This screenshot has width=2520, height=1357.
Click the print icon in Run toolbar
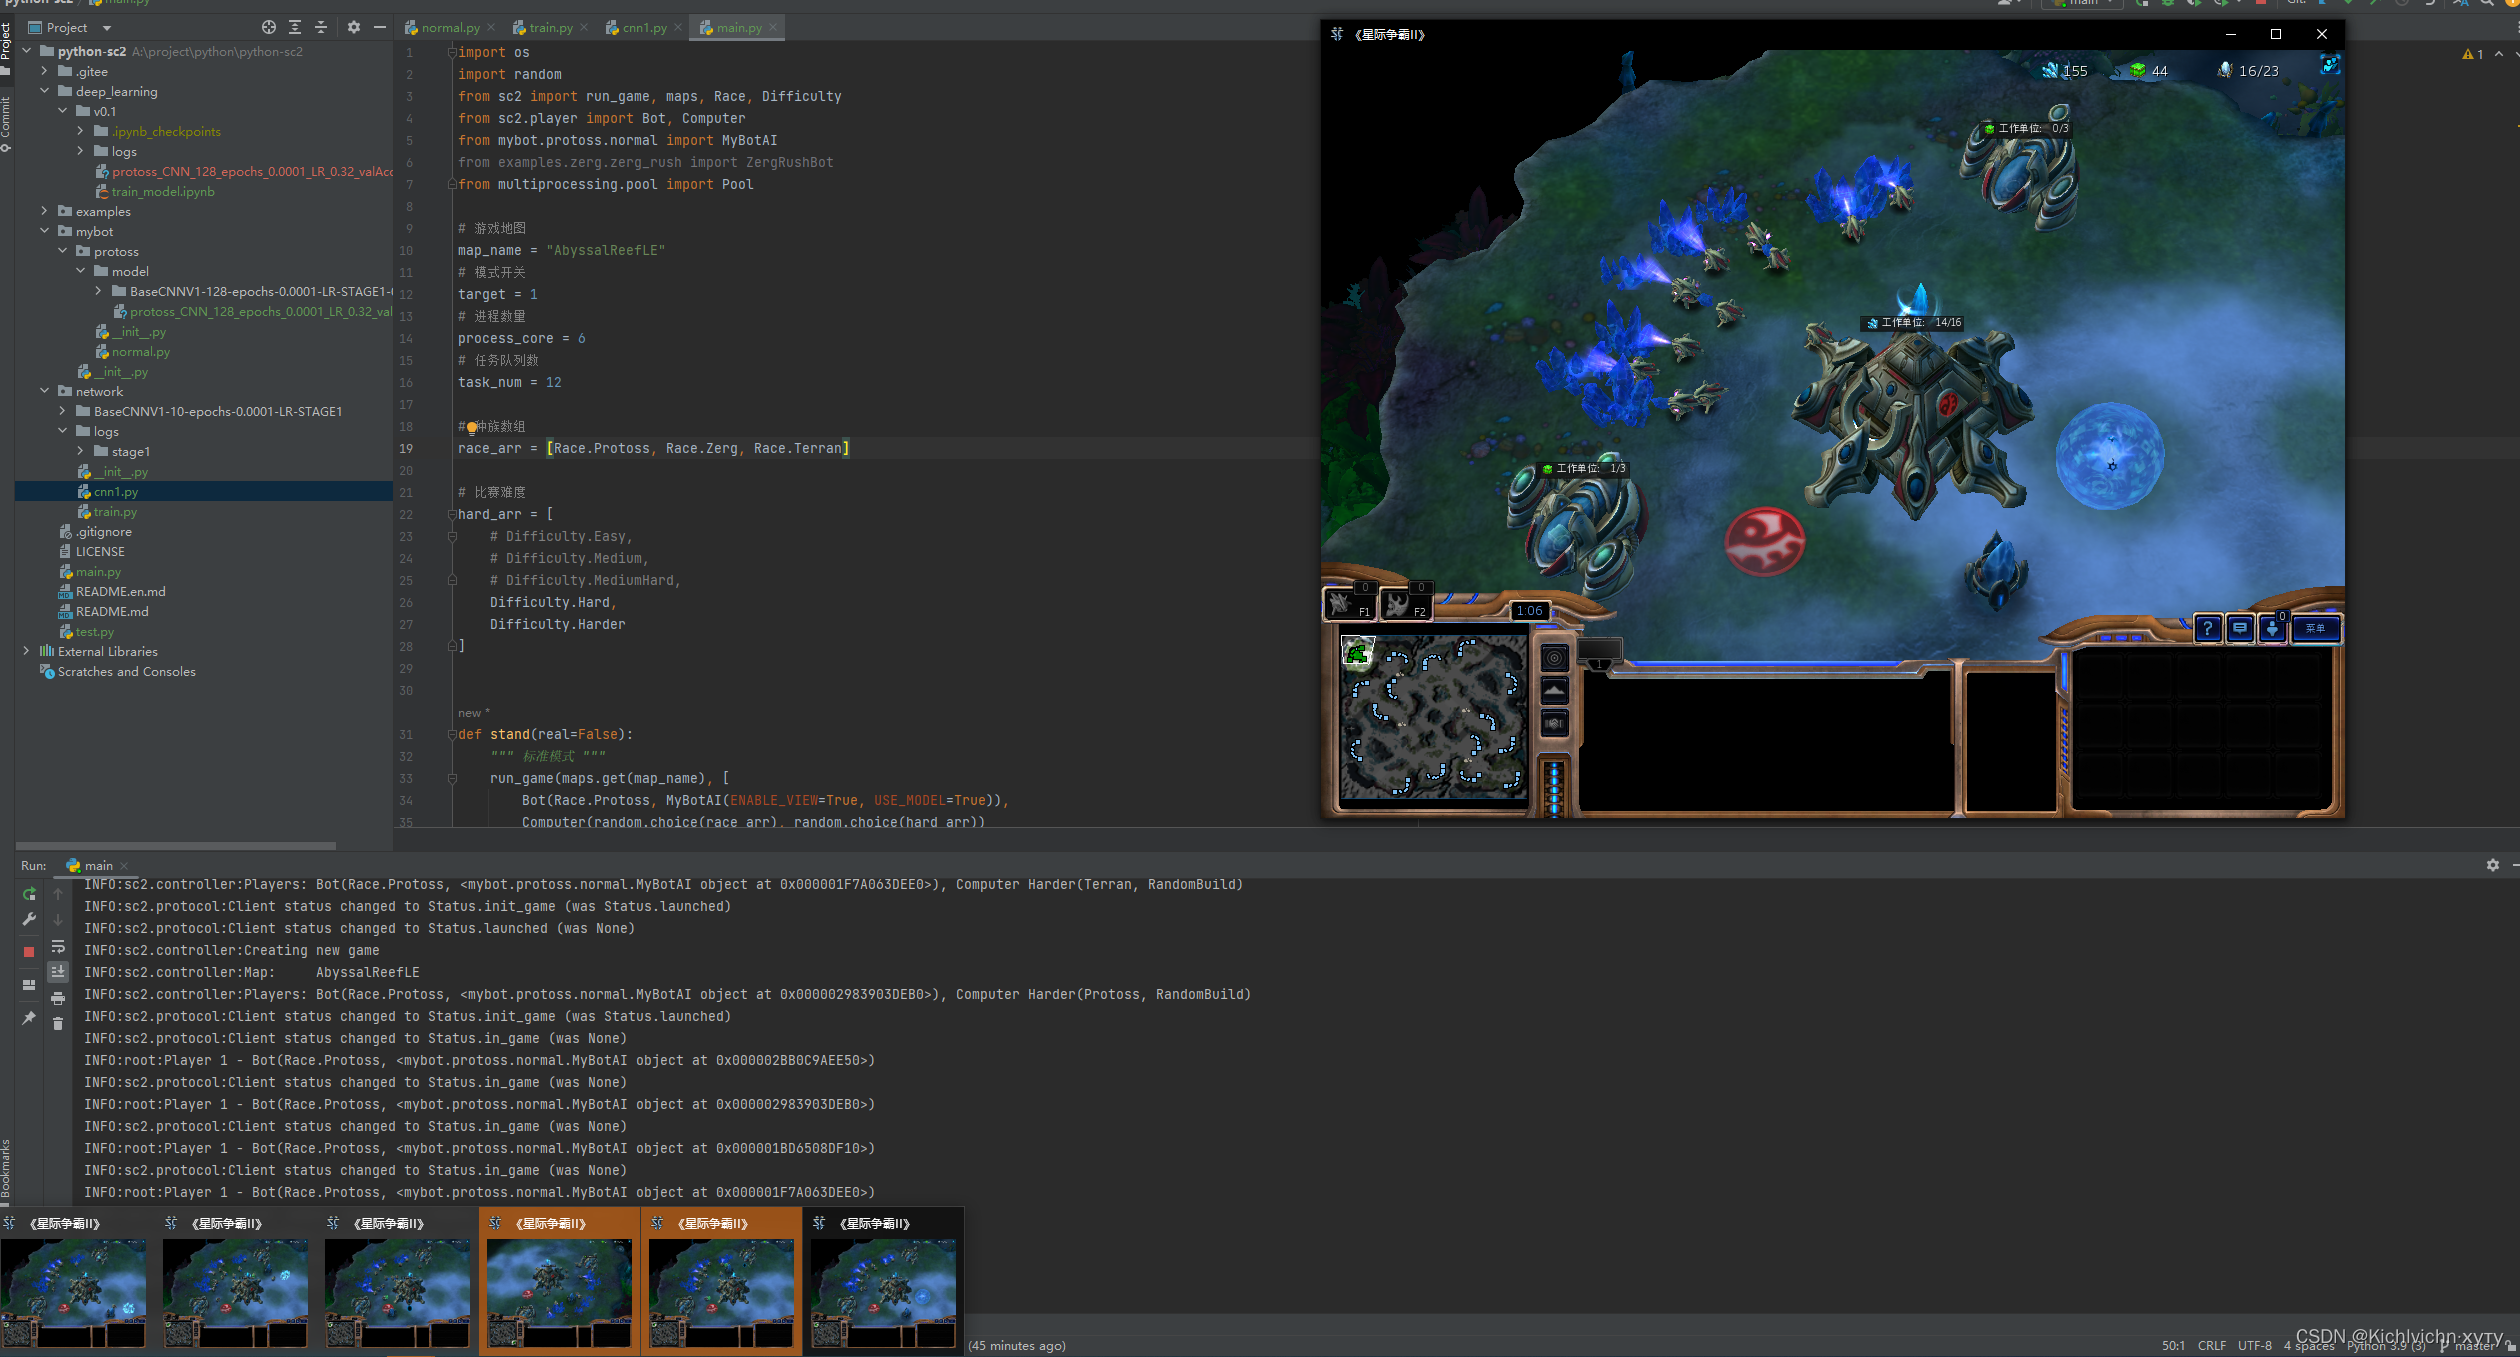click(x=58, y=998)
